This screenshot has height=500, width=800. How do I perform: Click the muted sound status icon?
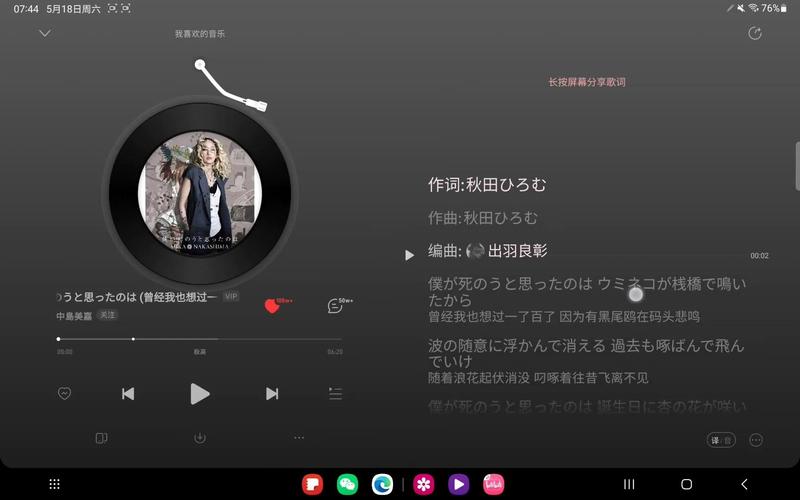coord(741,8)
